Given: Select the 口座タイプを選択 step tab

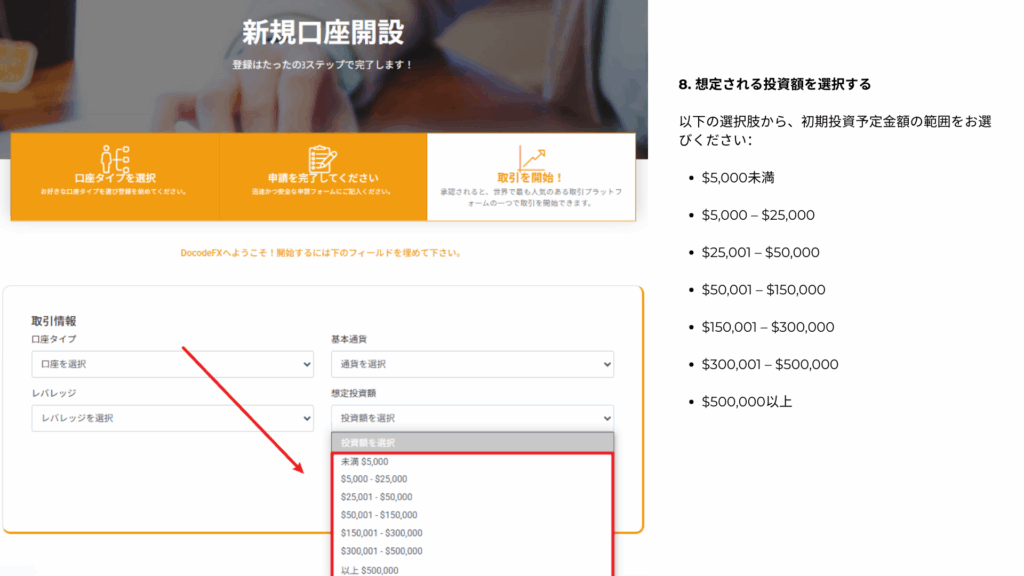Looking at the screenshot, I should pos(115,178).
